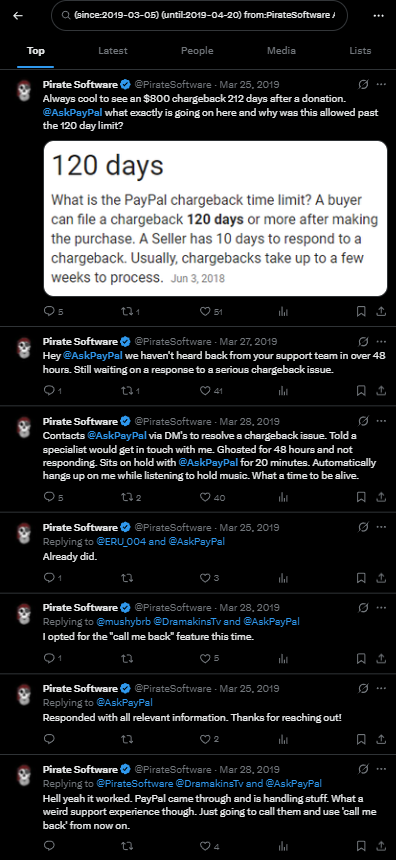Open the @mushybrb profile link
Viewport: 396px width, 860px height.
click(122, 621)
